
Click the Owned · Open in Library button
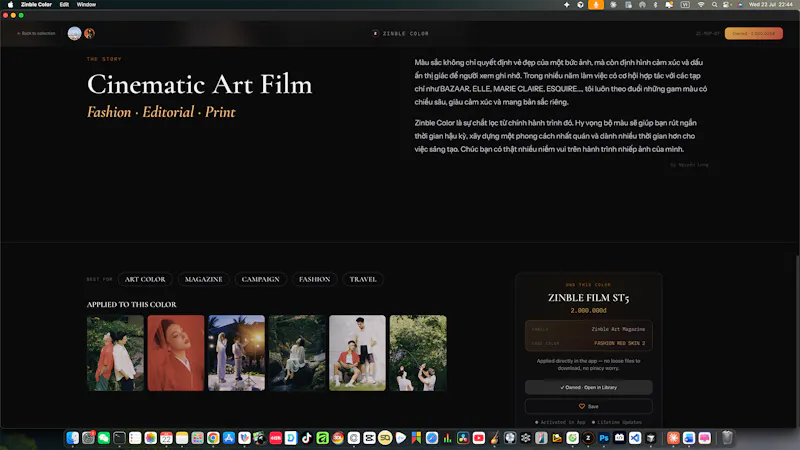point(589,387)
